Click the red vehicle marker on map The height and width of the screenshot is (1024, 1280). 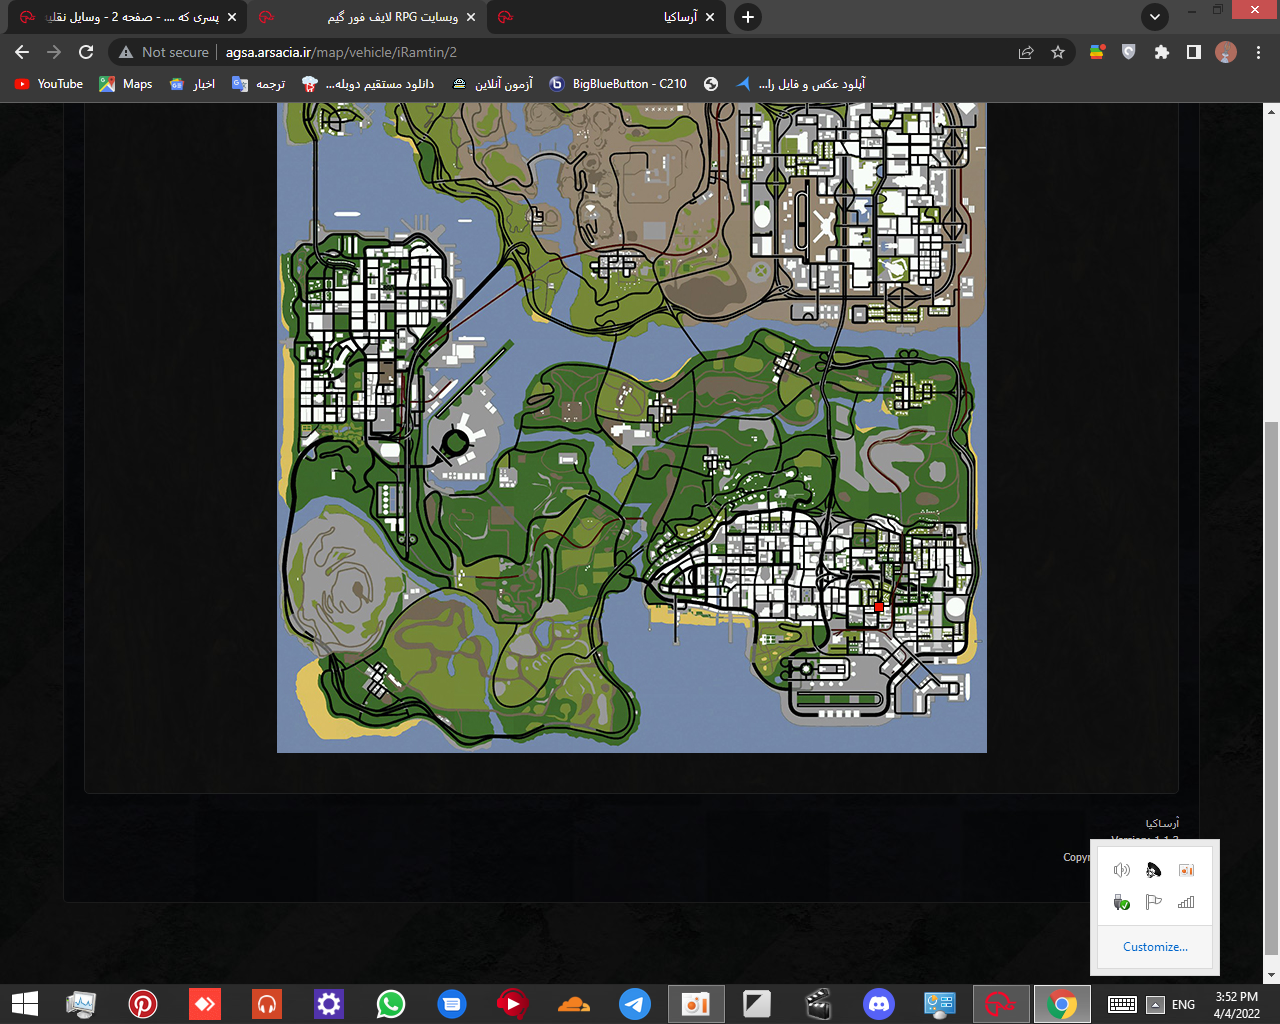(x=879, y=607)
